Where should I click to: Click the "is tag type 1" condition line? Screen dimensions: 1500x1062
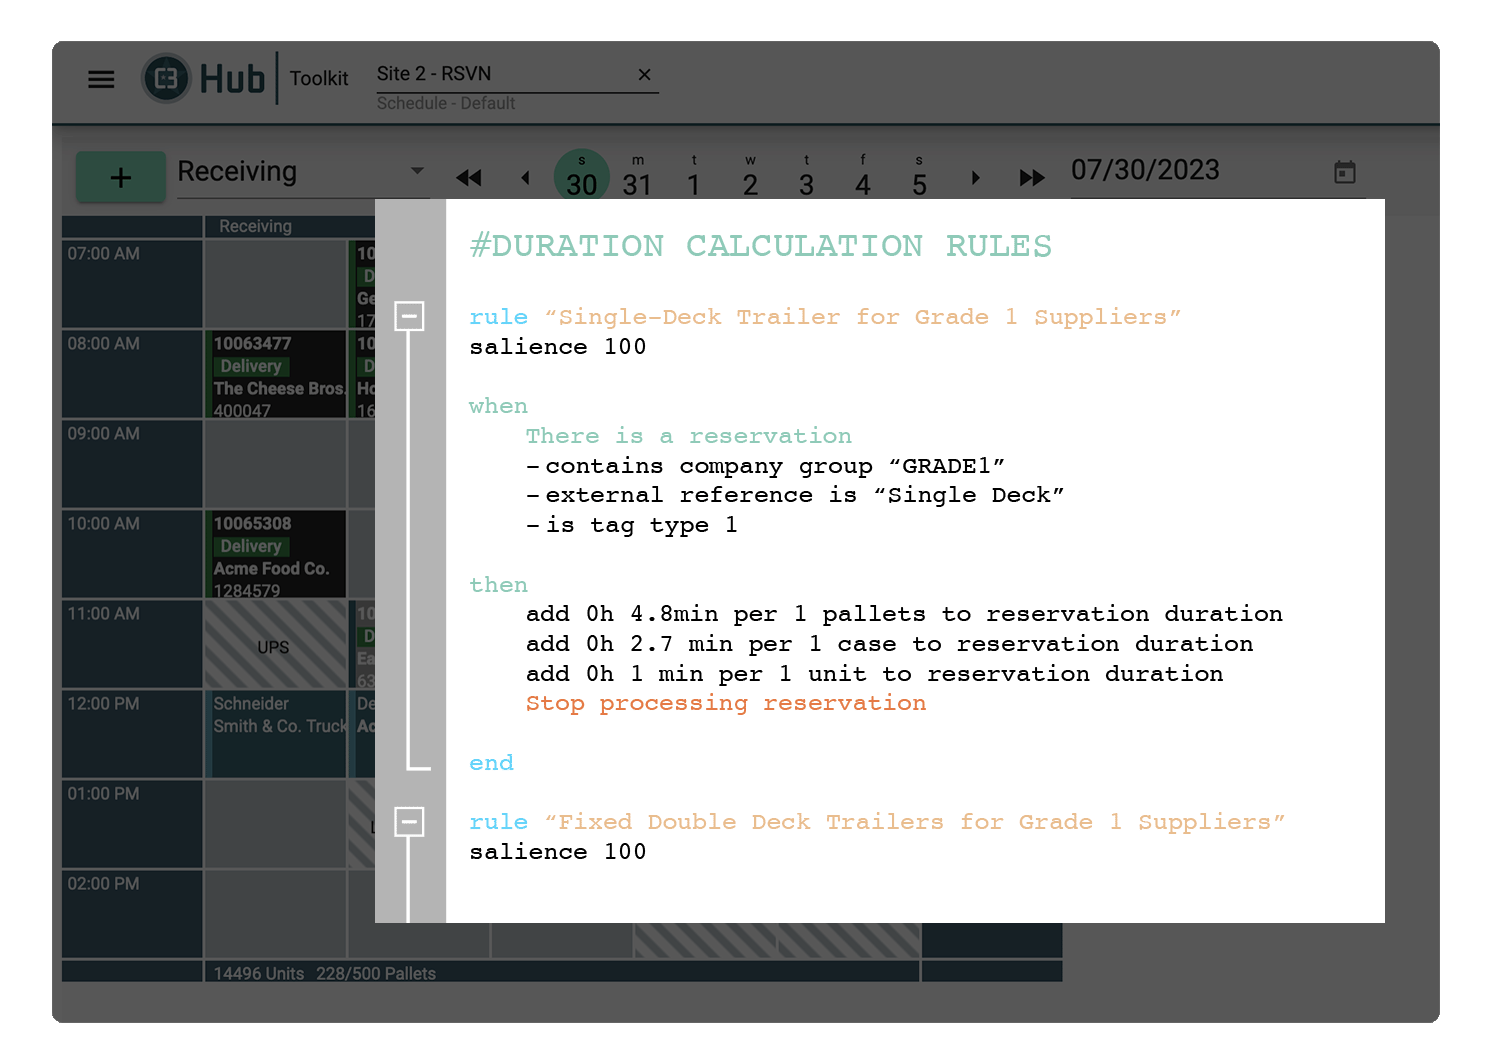pyautogui.click(x=632, y=525)
